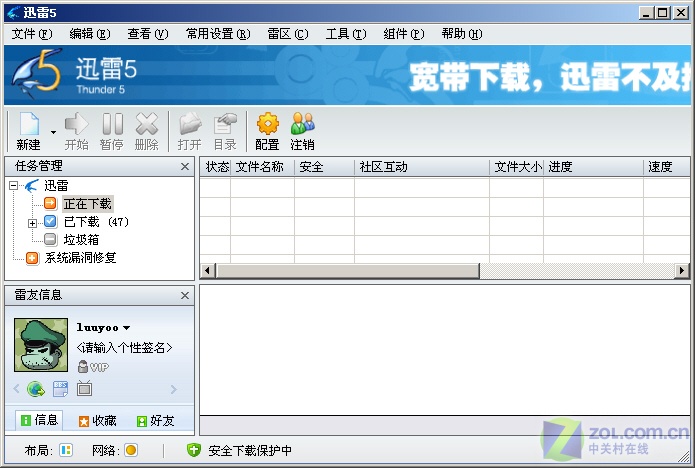Select 迅雷 root item in task tree
Image resolution: width=695 pixels, height=468 pixels.
click(56, 186)
